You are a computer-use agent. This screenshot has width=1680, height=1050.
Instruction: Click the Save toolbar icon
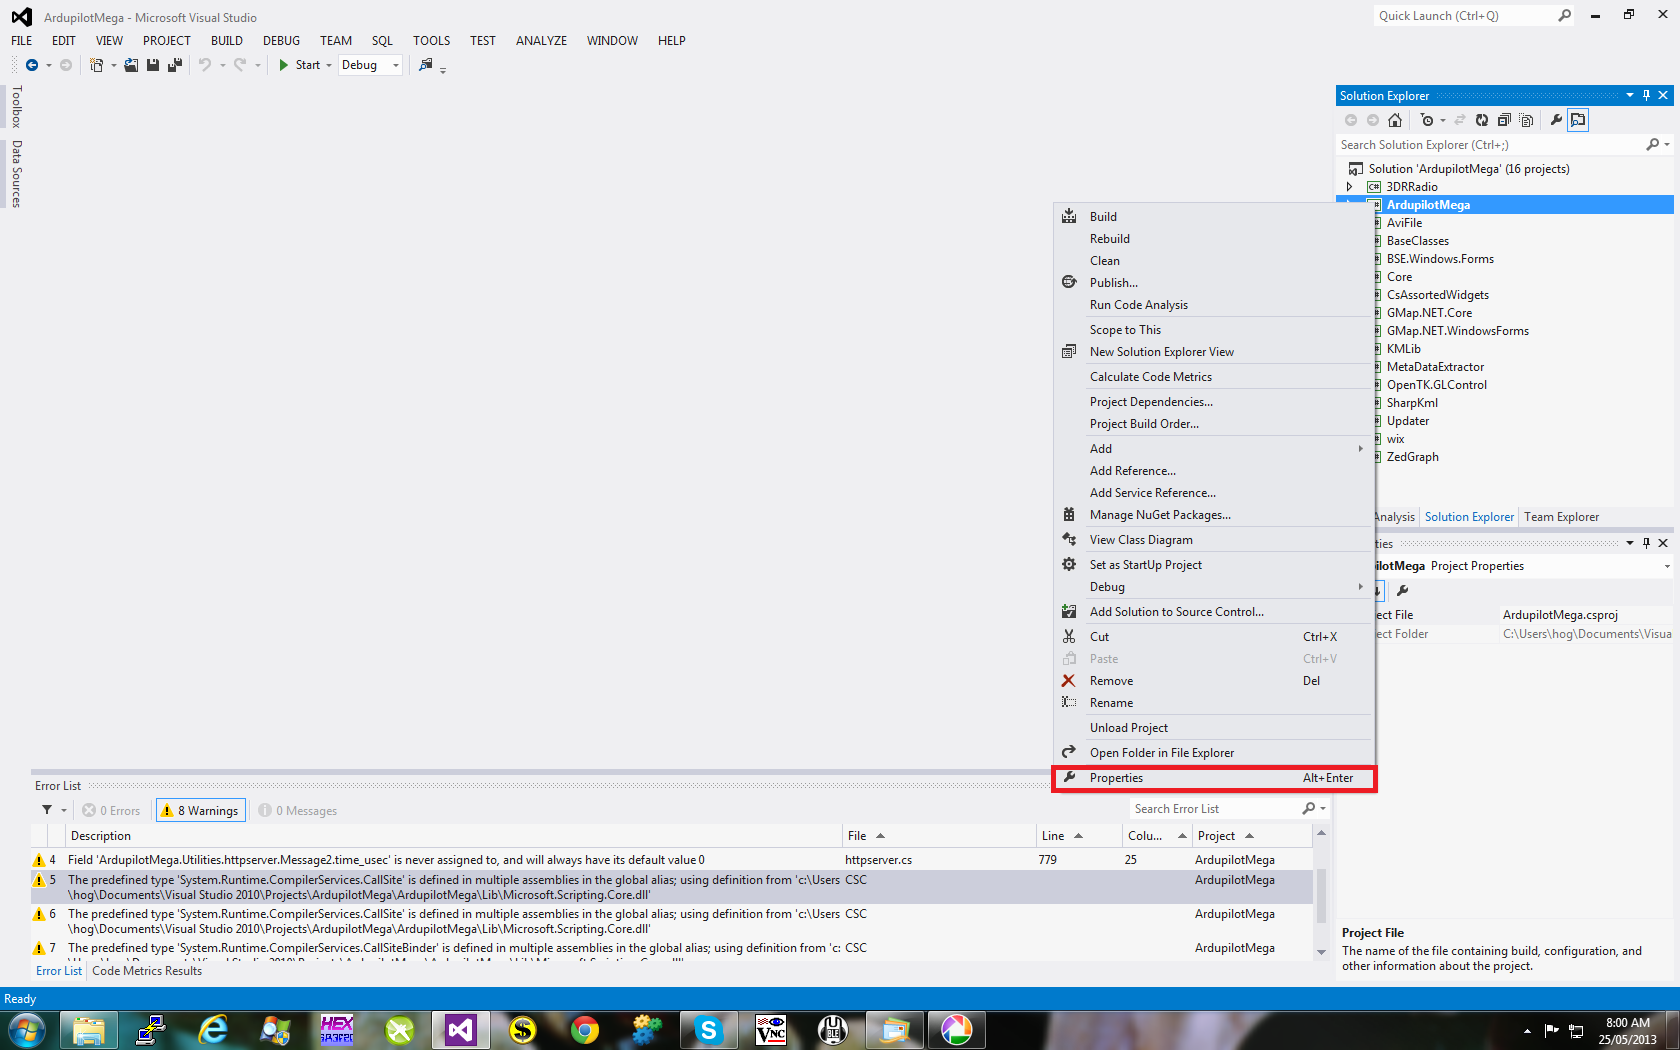tap(153, 65)
